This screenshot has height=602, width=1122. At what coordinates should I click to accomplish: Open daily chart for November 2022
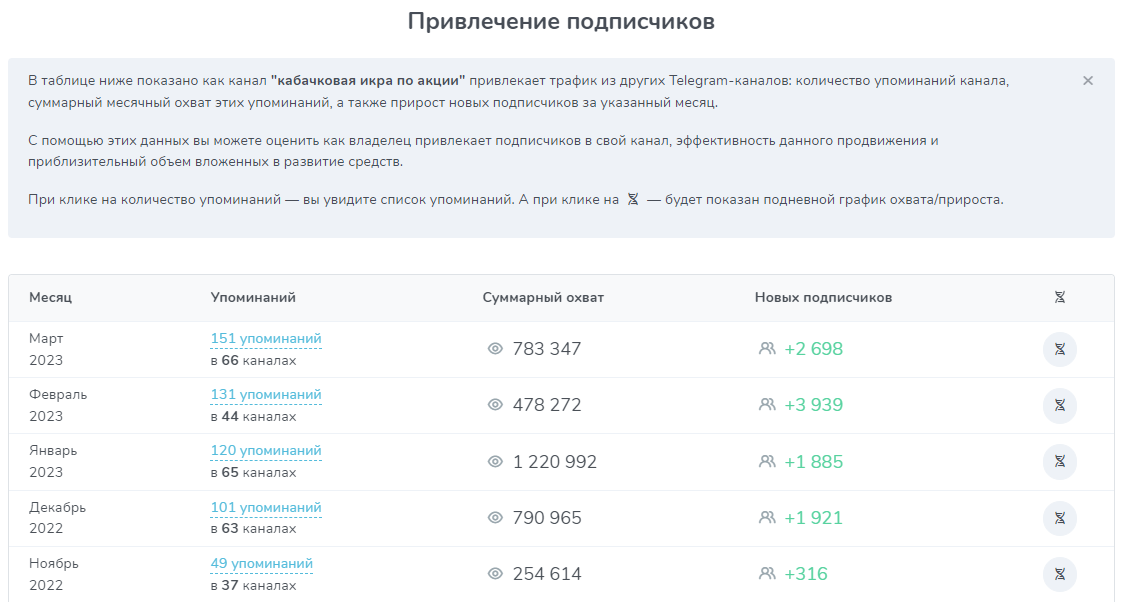click(1059, 574)
